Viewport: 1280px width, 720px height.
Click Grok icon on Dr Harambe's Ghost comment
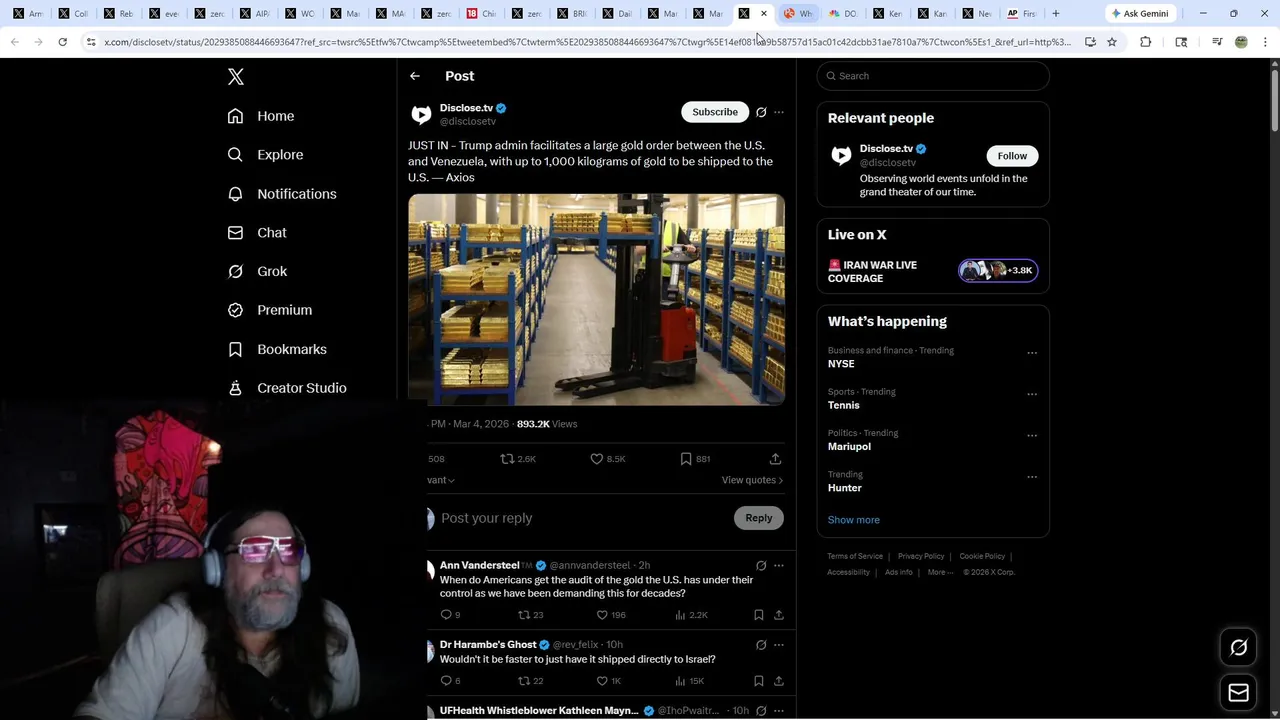point(761,645)
